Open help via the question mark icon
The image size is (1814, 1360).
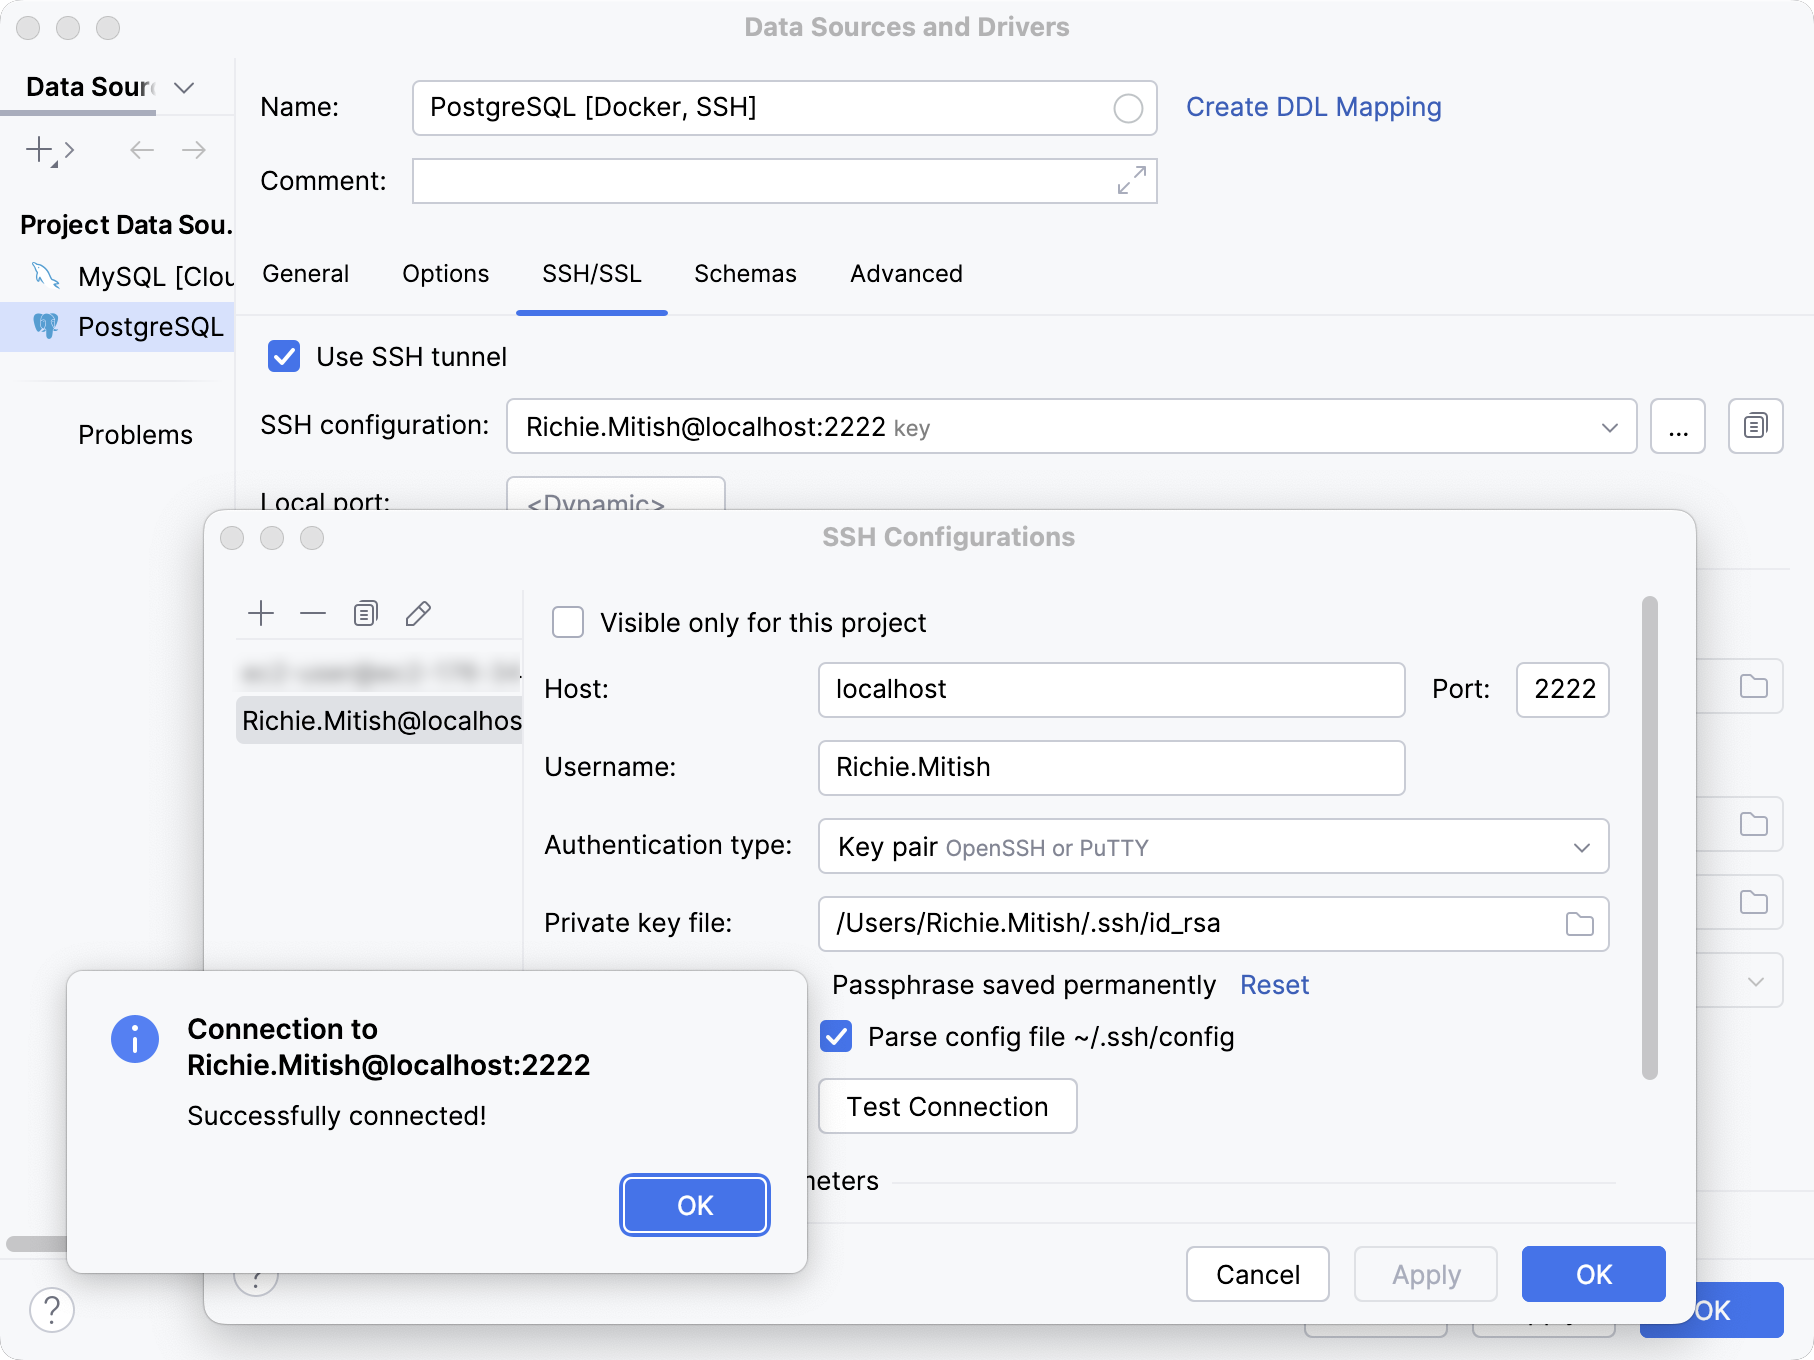(x=52, y=1310)
